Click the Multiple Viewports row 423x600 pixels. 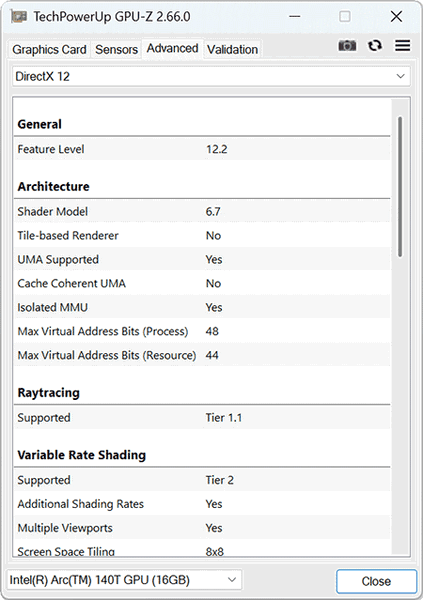202,528
